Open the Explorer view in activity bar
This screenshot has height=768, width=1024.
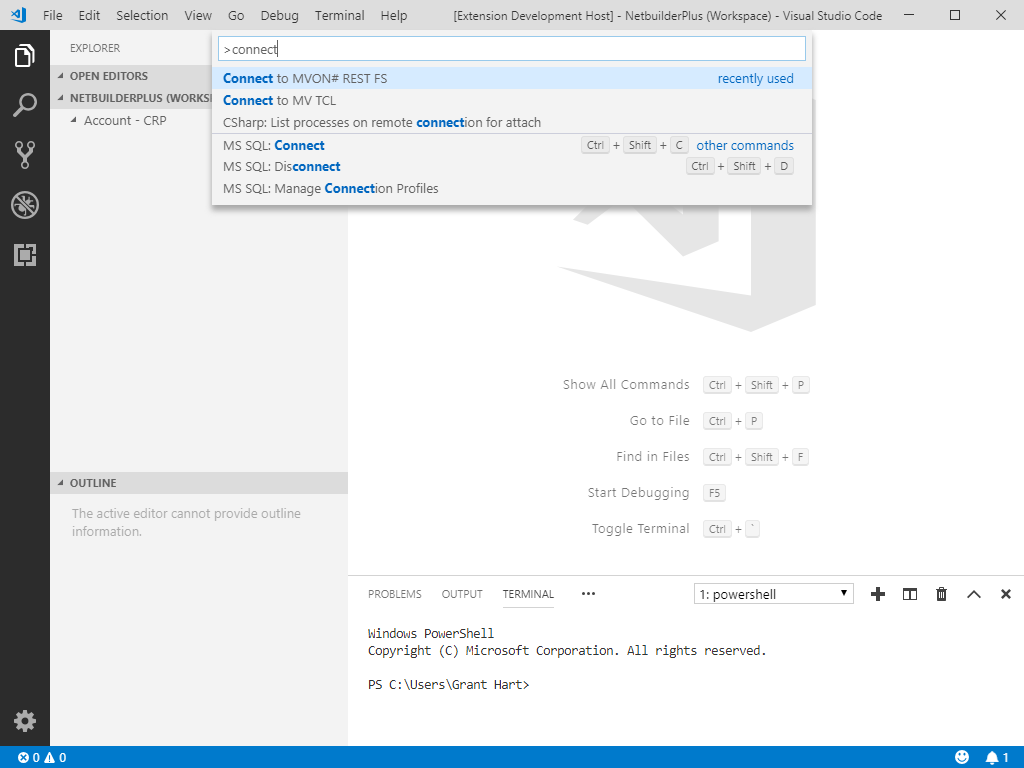point(25,56)
